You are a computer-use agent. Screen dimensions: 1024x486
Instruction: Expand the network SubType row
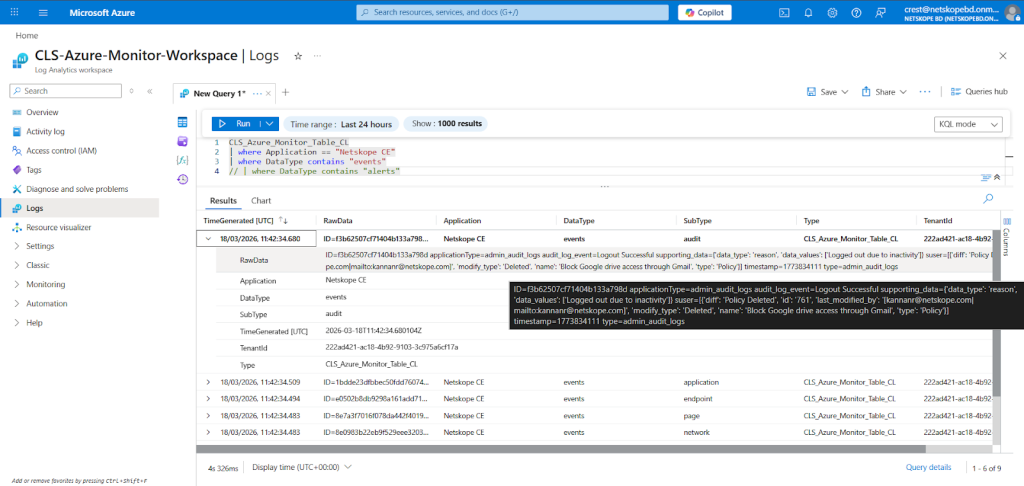click(208, 432)
